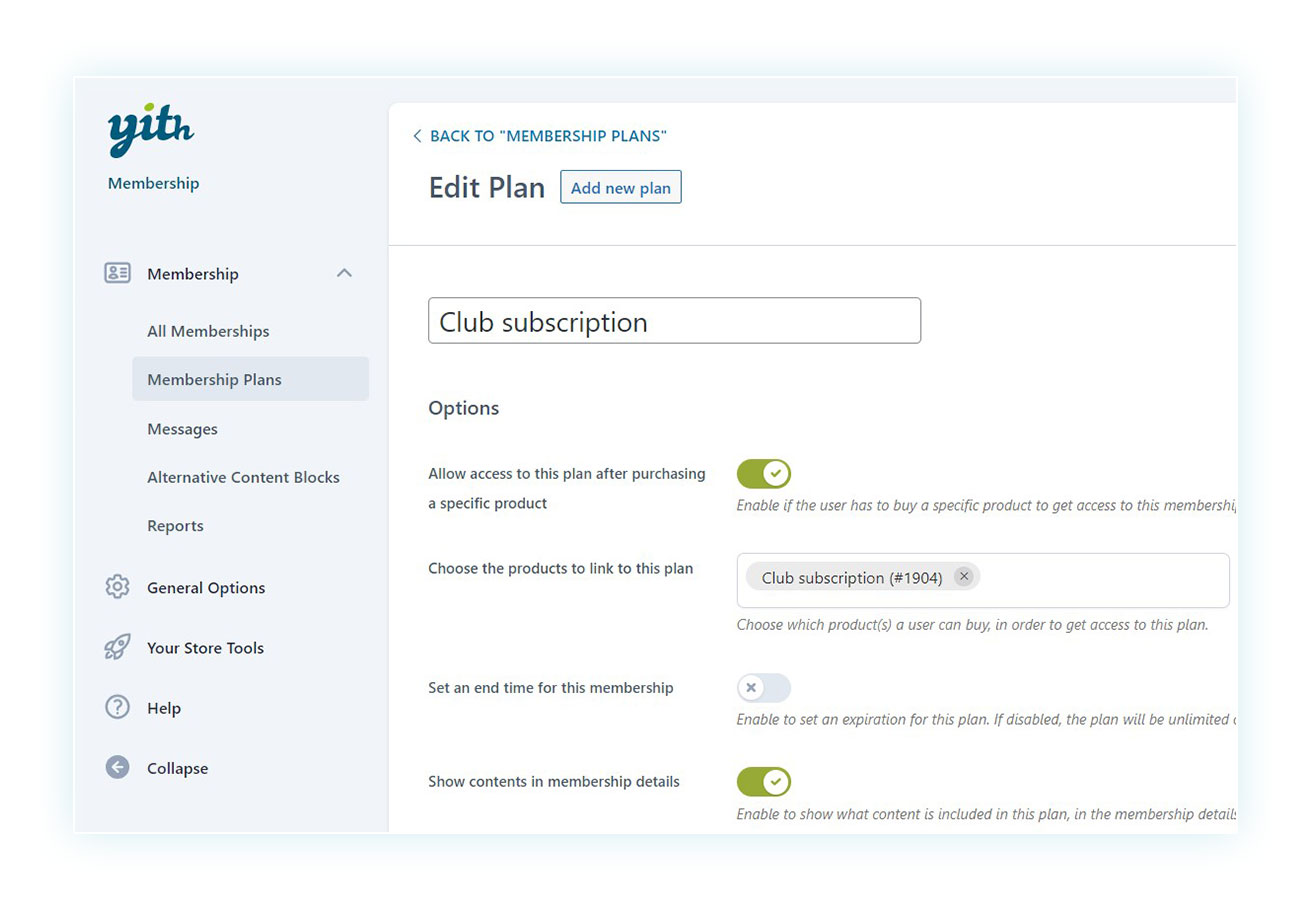Open Alternative Content Blocks
The width and height of the screenshot is (1300, 903).
pyautogui.click(x=243, y=477)
